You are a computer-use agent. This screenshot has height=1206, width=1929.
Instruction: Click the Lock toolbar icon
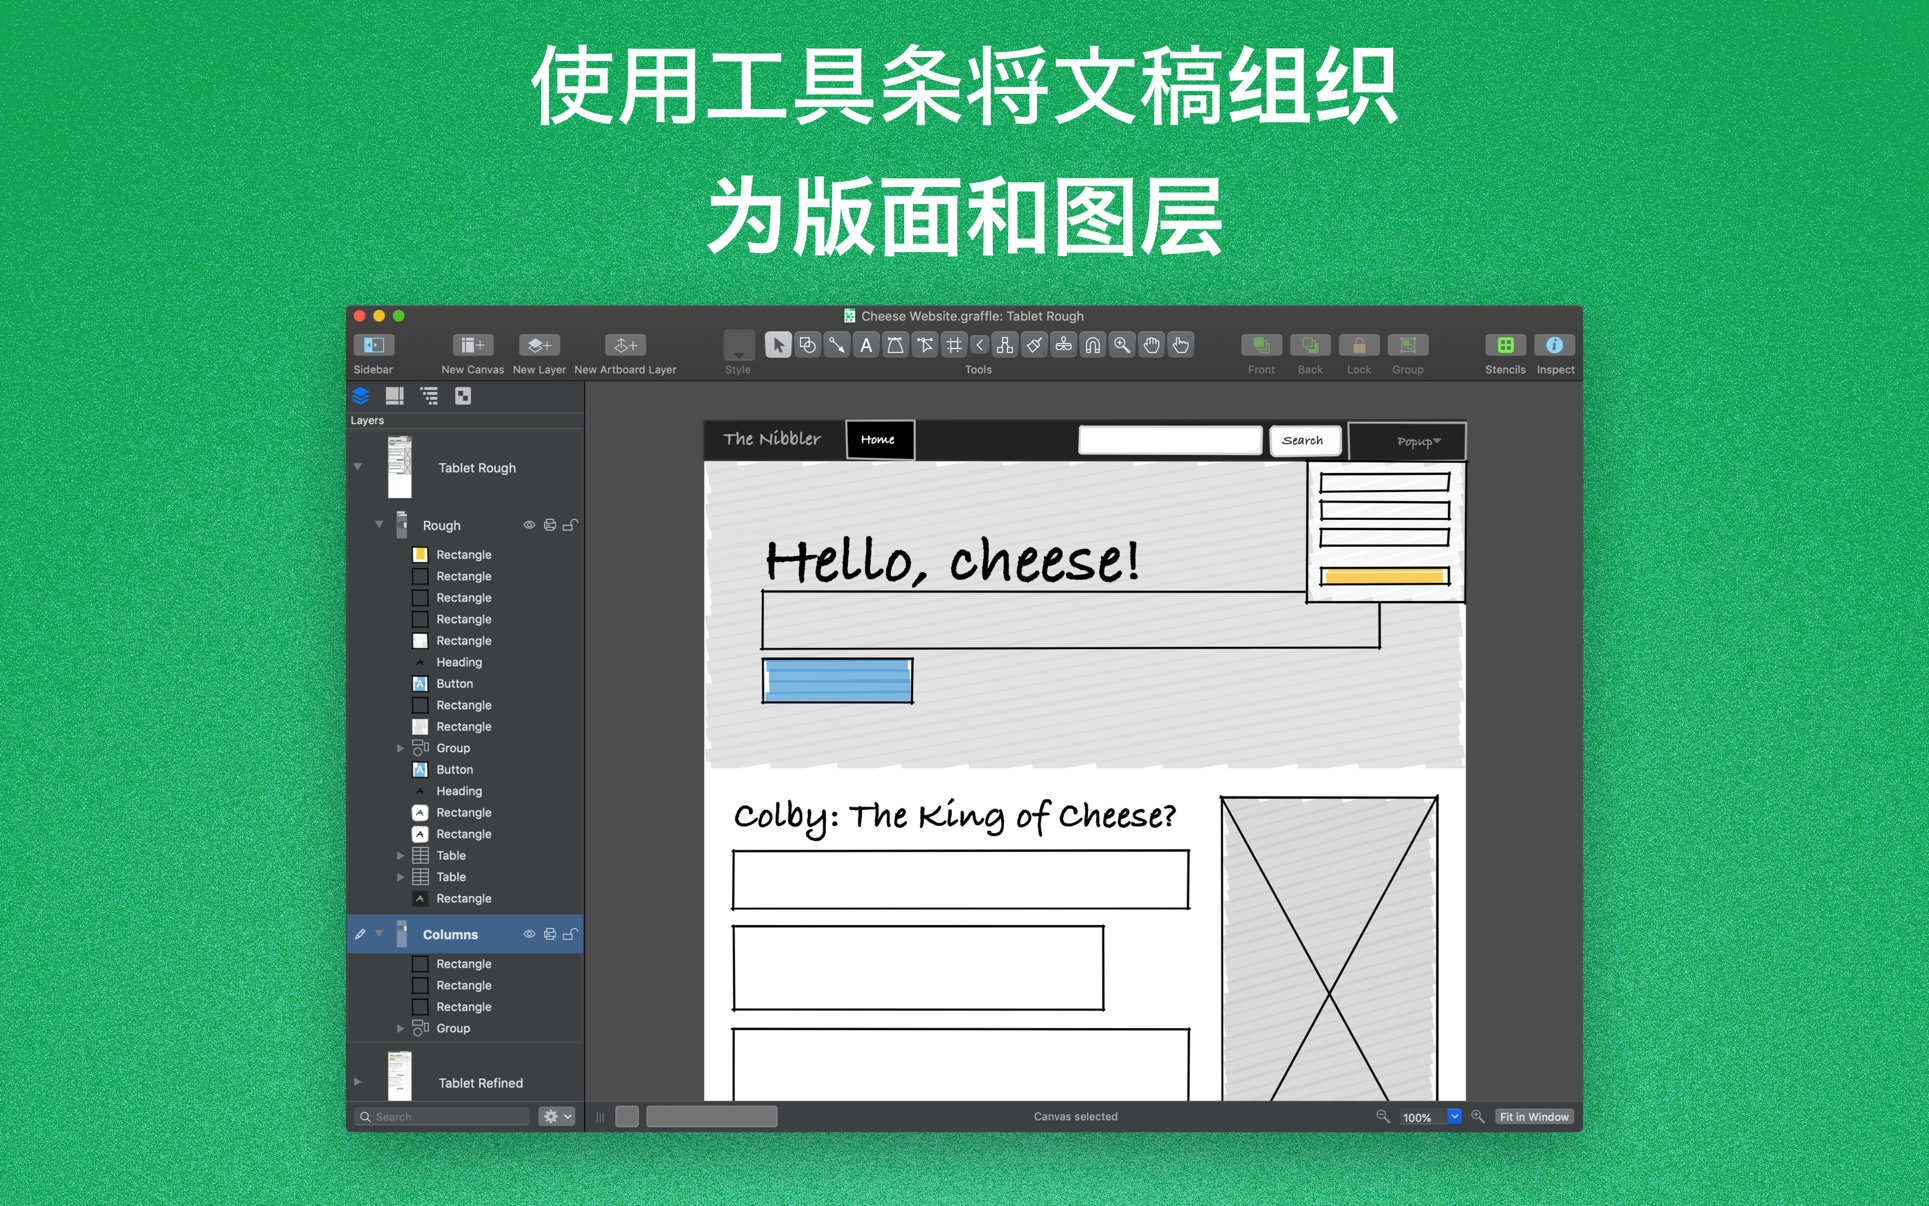tap(1359, 345)
